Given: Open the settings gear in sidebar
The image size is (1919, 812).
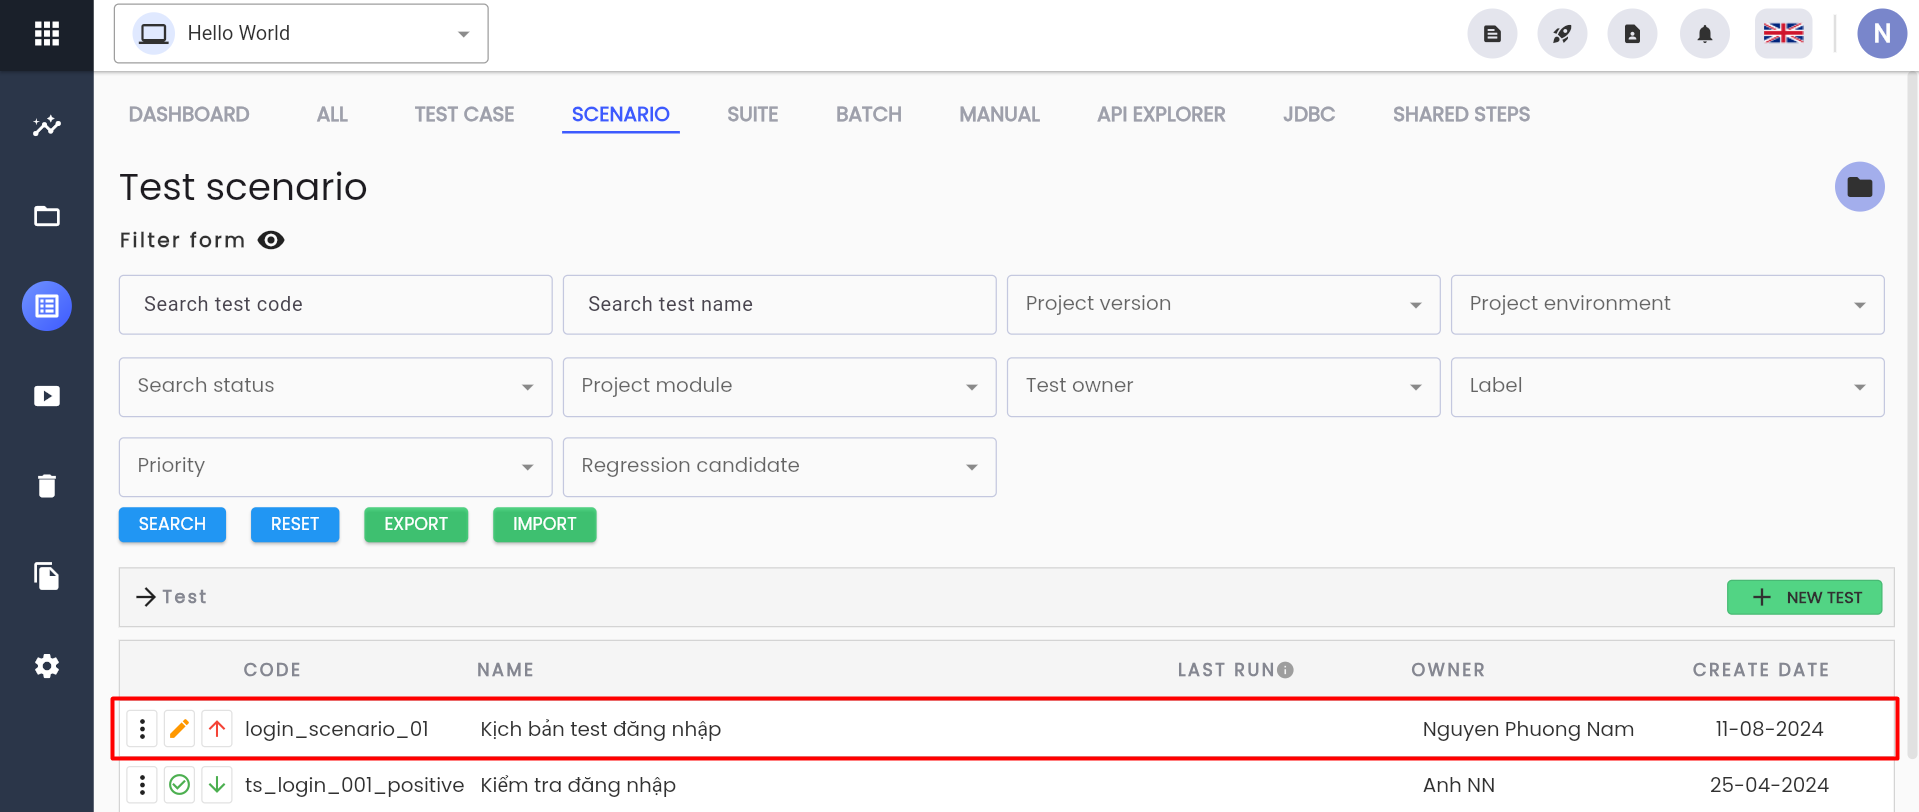Looking at the screenshot, I should click(46, 666).
